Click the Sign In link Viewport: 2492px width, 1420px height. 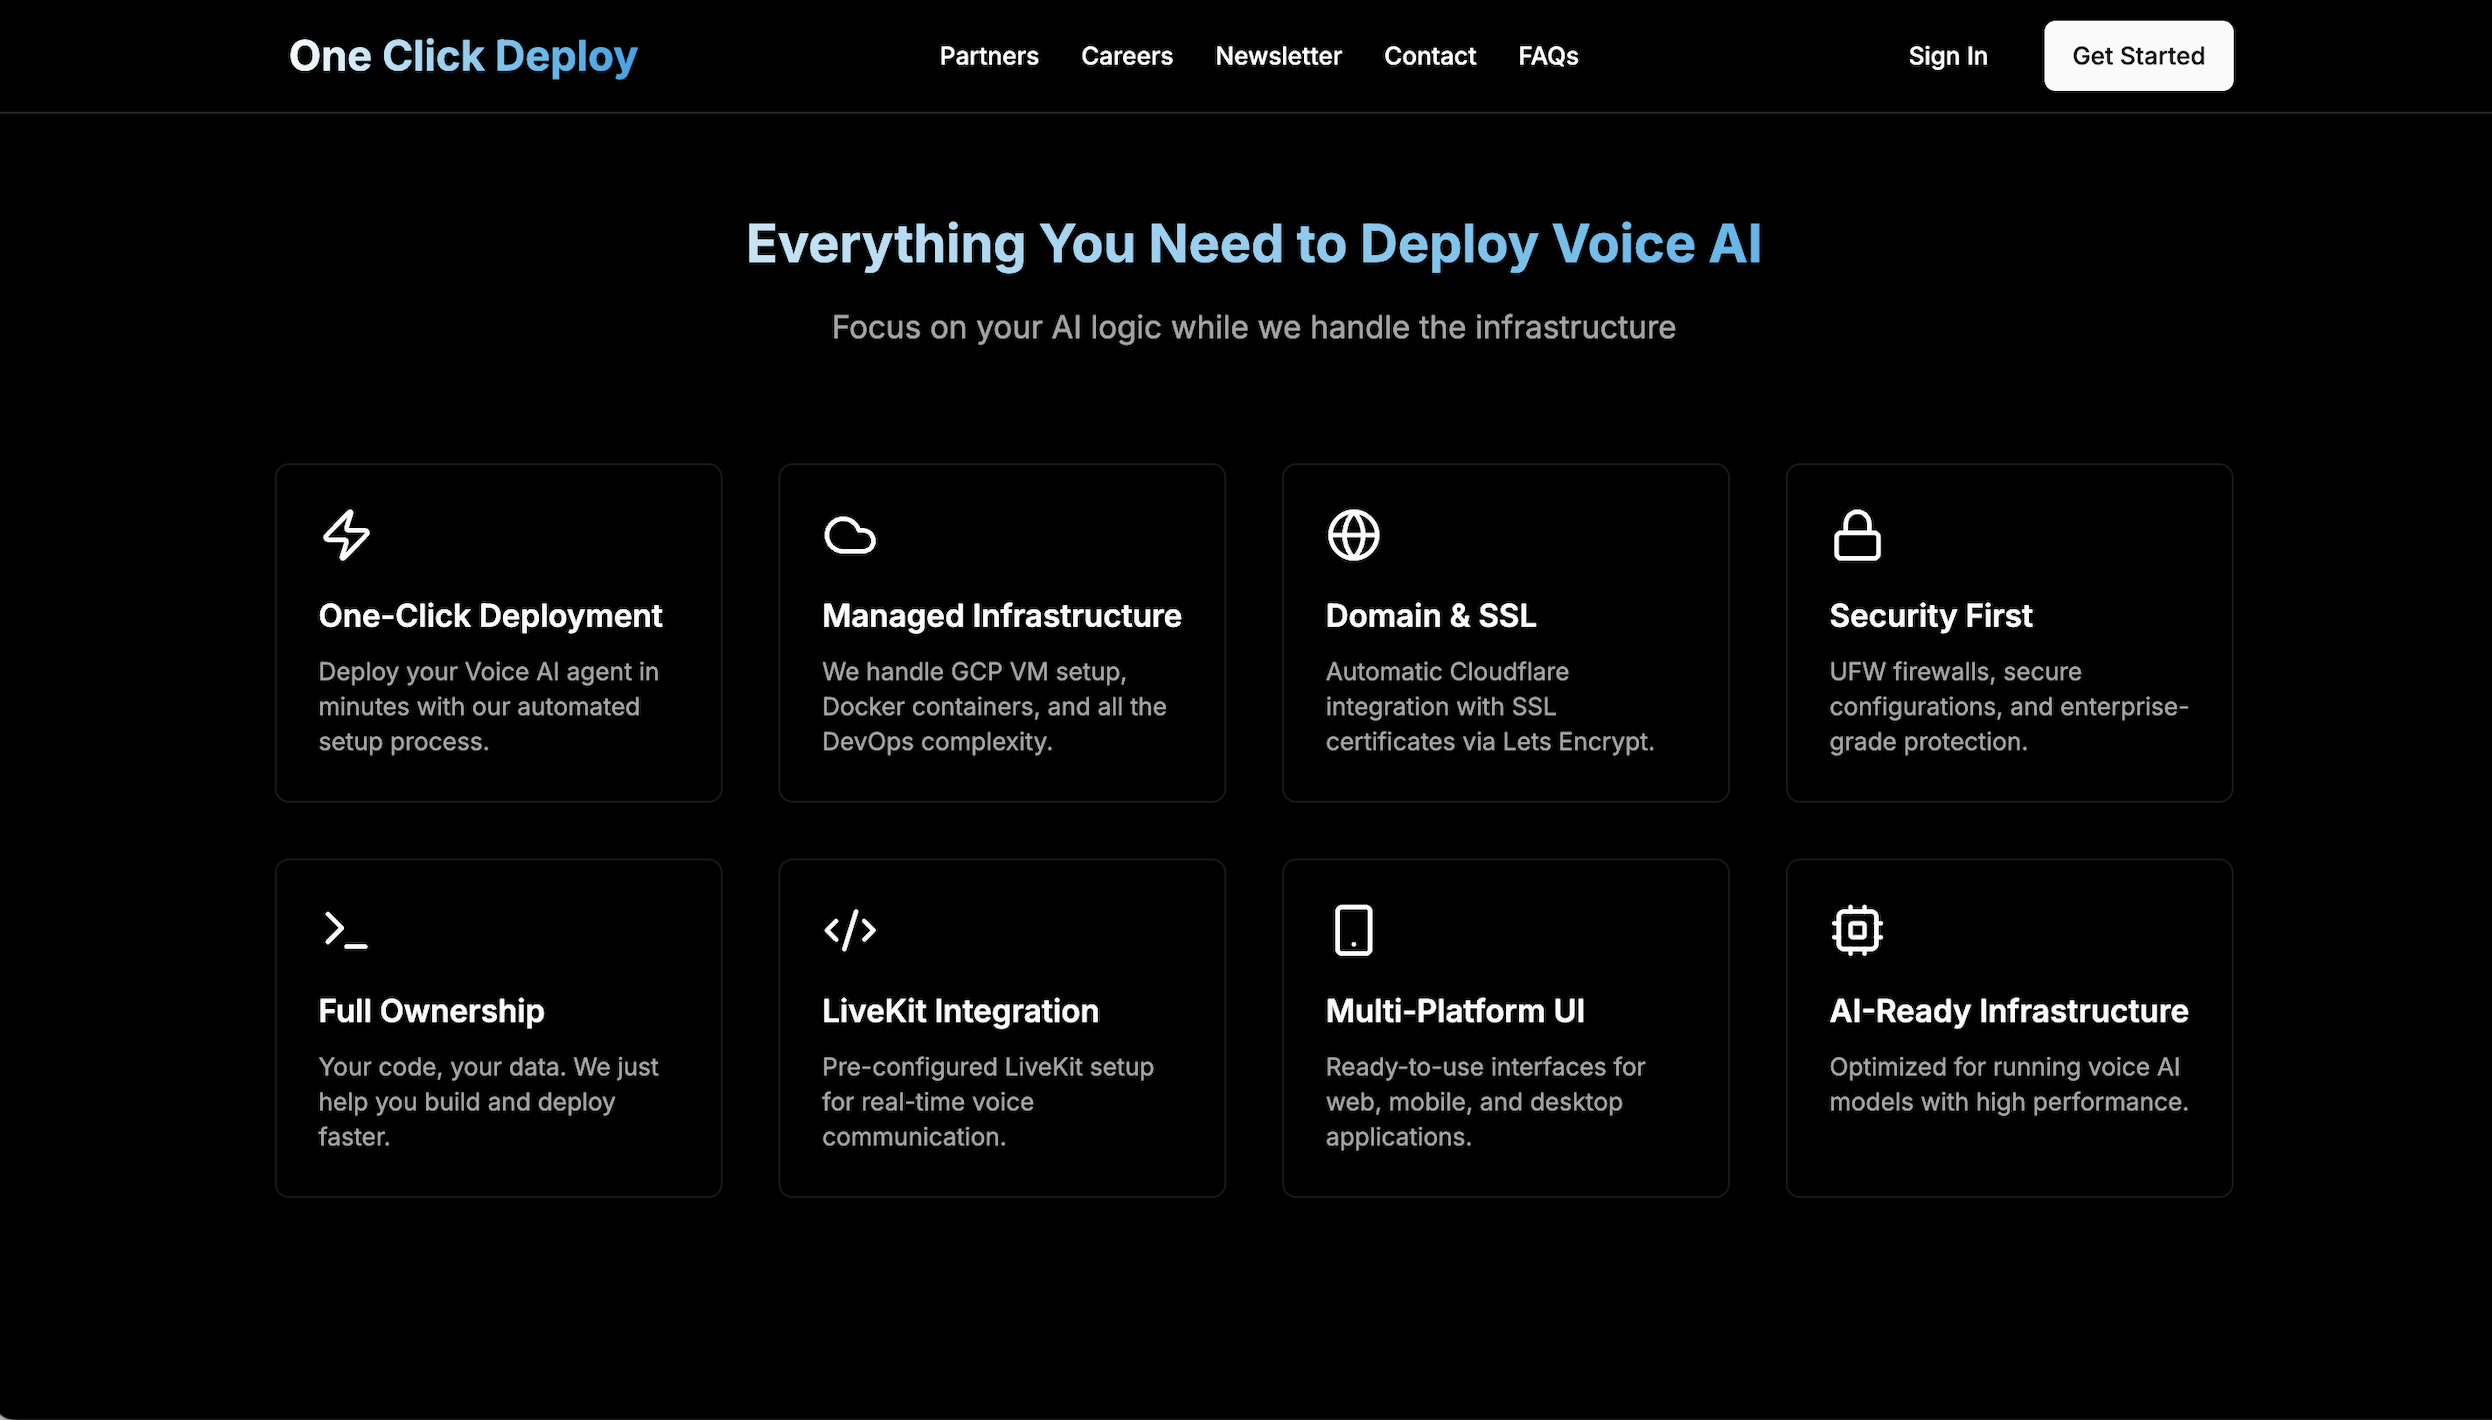tap(1947, 56)
